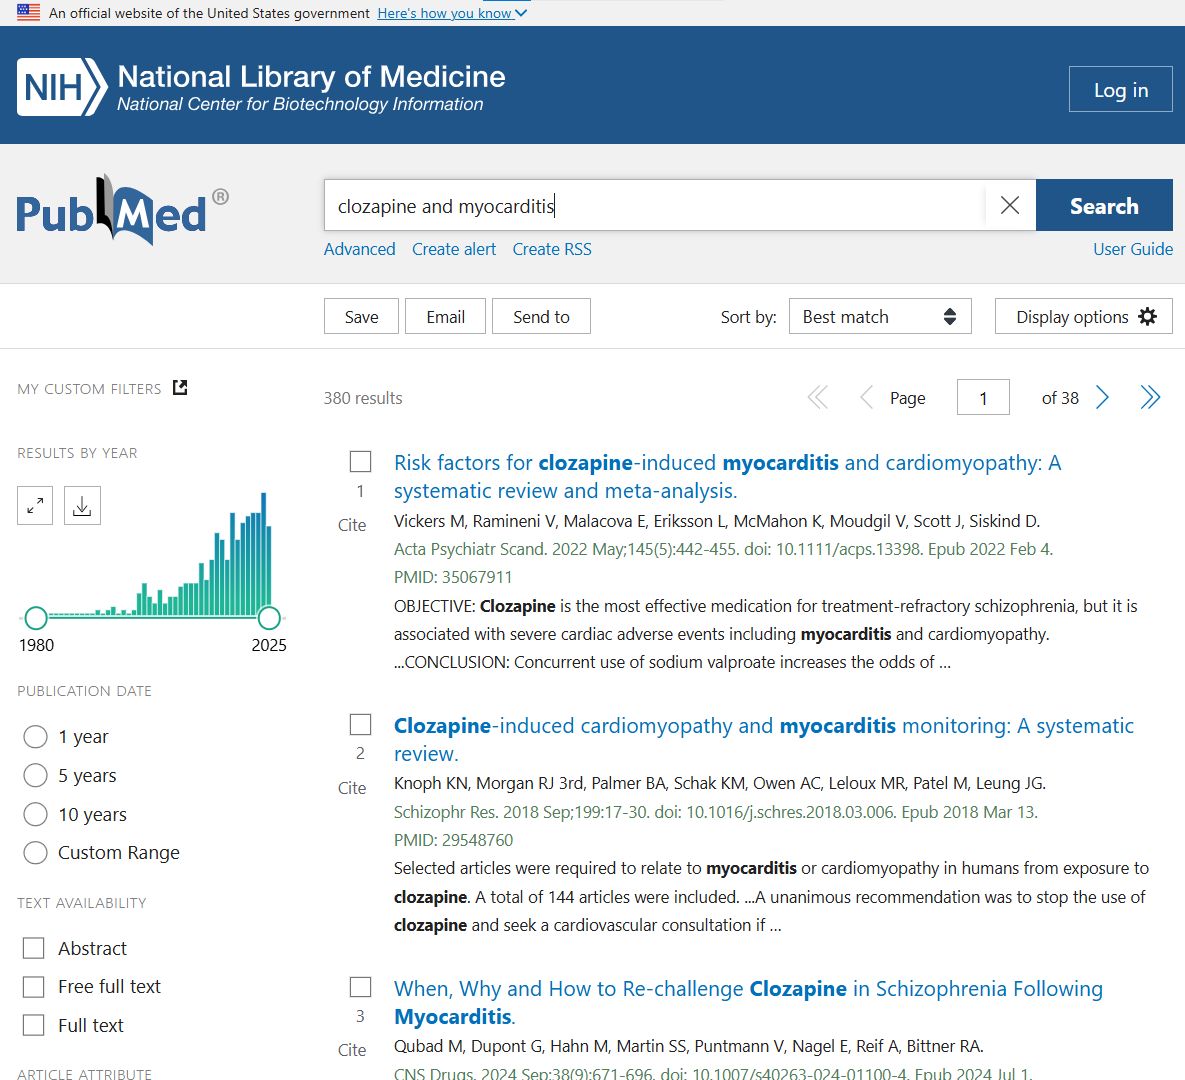Clear the search box with X icon
The width and height of the screenshot is (1185, 1080).
1010,205
